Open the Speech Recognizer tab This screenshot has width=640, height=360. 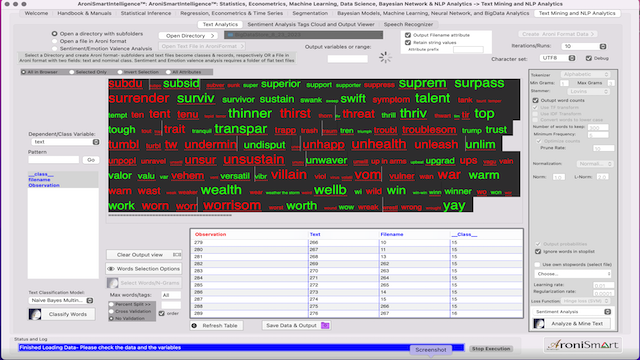pos(408,24)
